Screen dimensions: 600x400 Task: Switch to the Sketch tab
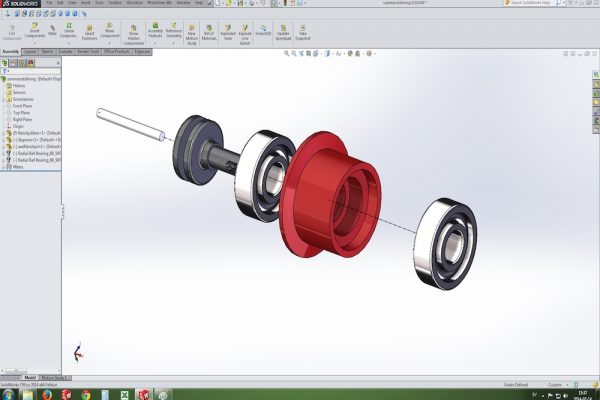tap(48, 51)
